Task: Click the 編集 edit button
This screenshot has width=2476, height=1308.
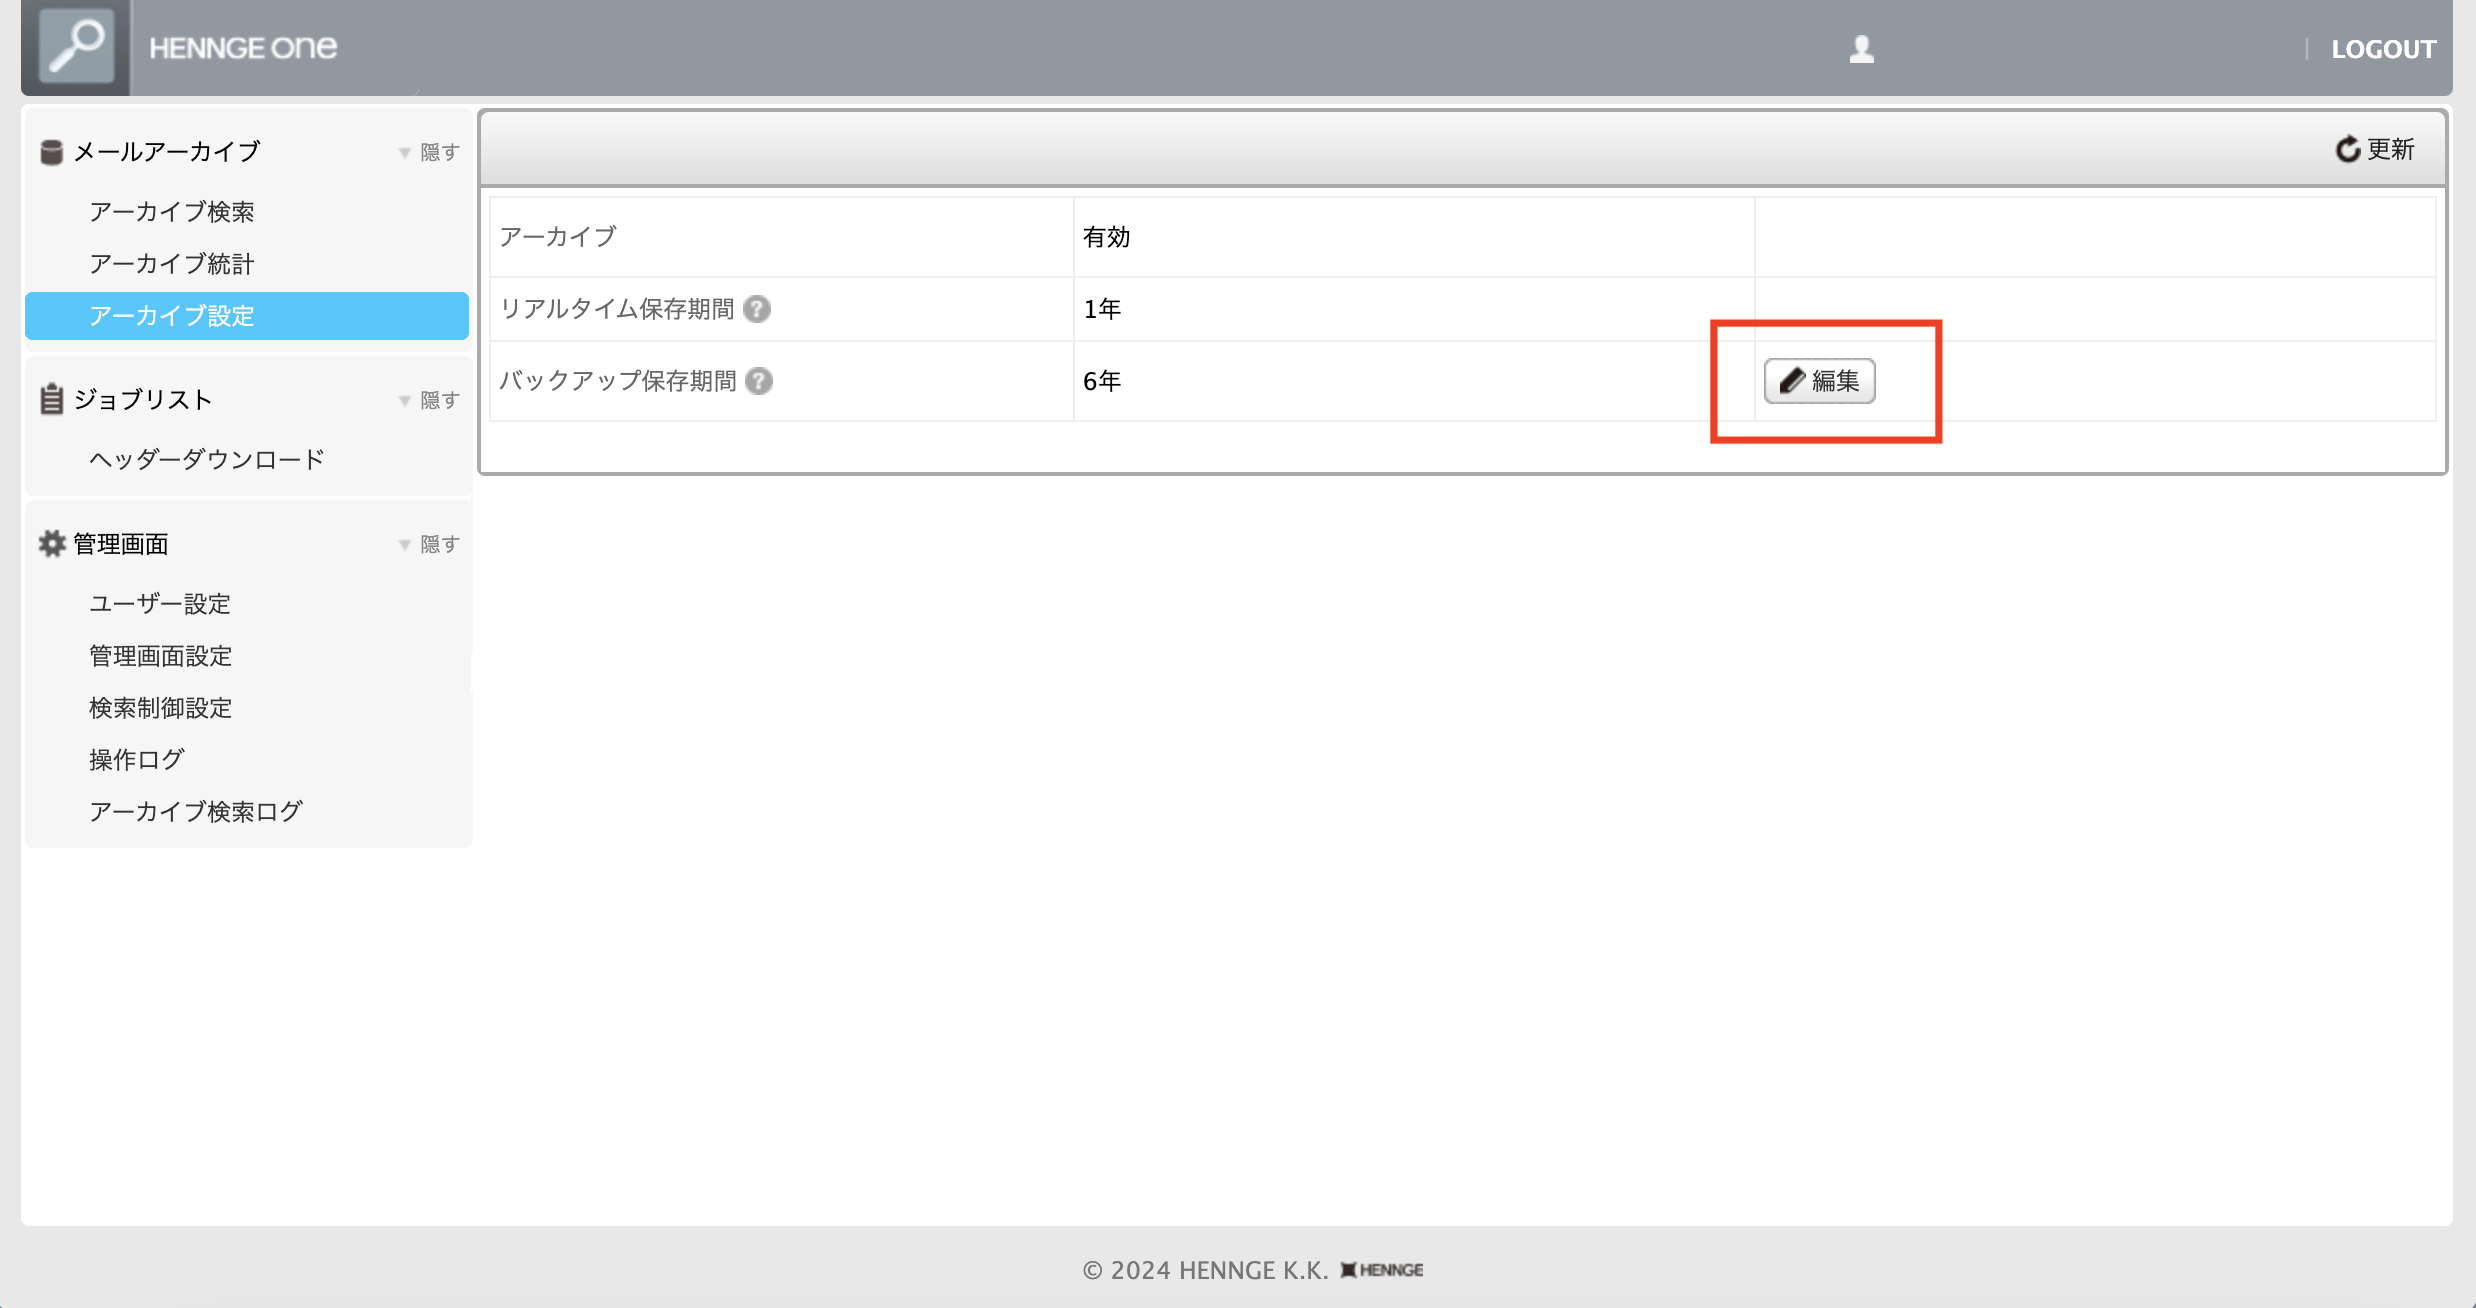Action: [1819, 381]
